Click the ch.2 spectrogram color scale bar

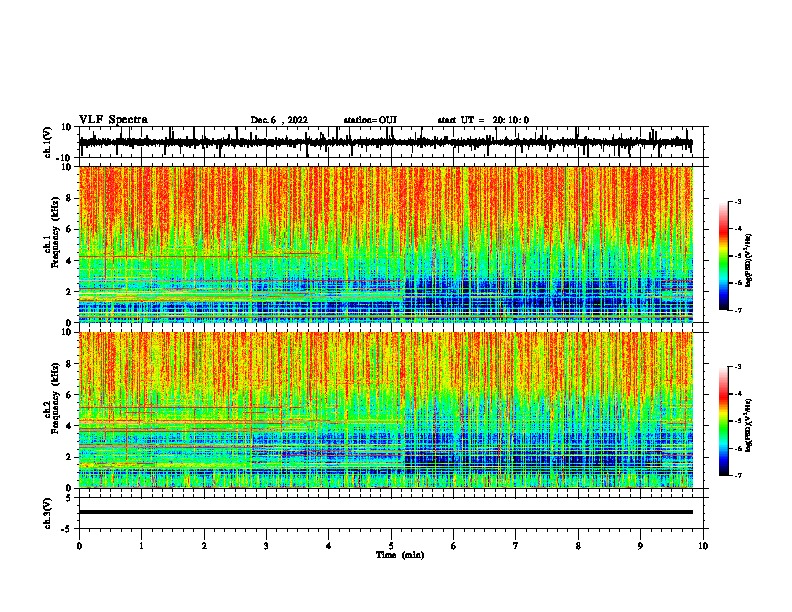[x=723, y=421]
